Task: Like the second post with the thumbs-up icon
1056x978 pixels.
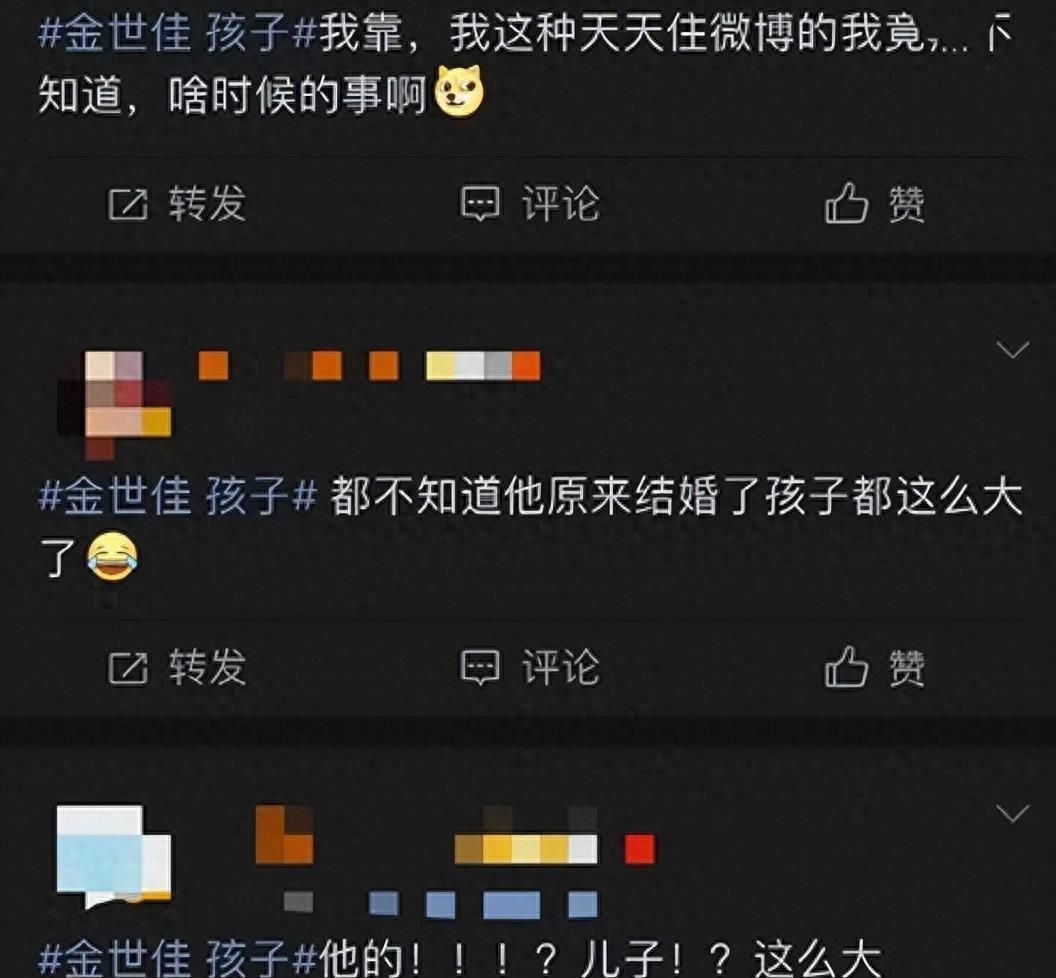Action: pos(847,667)
